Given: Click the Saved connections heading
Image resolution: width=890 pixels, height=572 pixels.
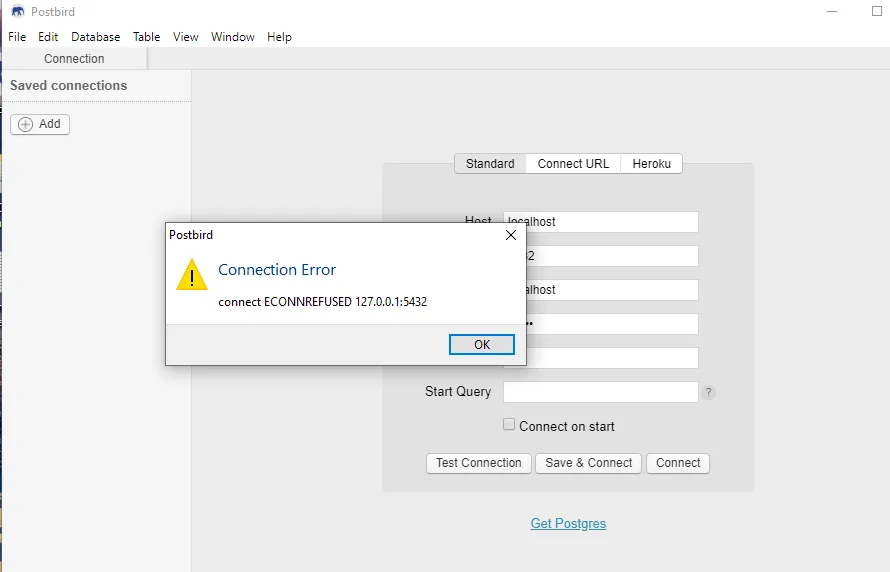Looking at the screenshot, I should pos(69,86).
